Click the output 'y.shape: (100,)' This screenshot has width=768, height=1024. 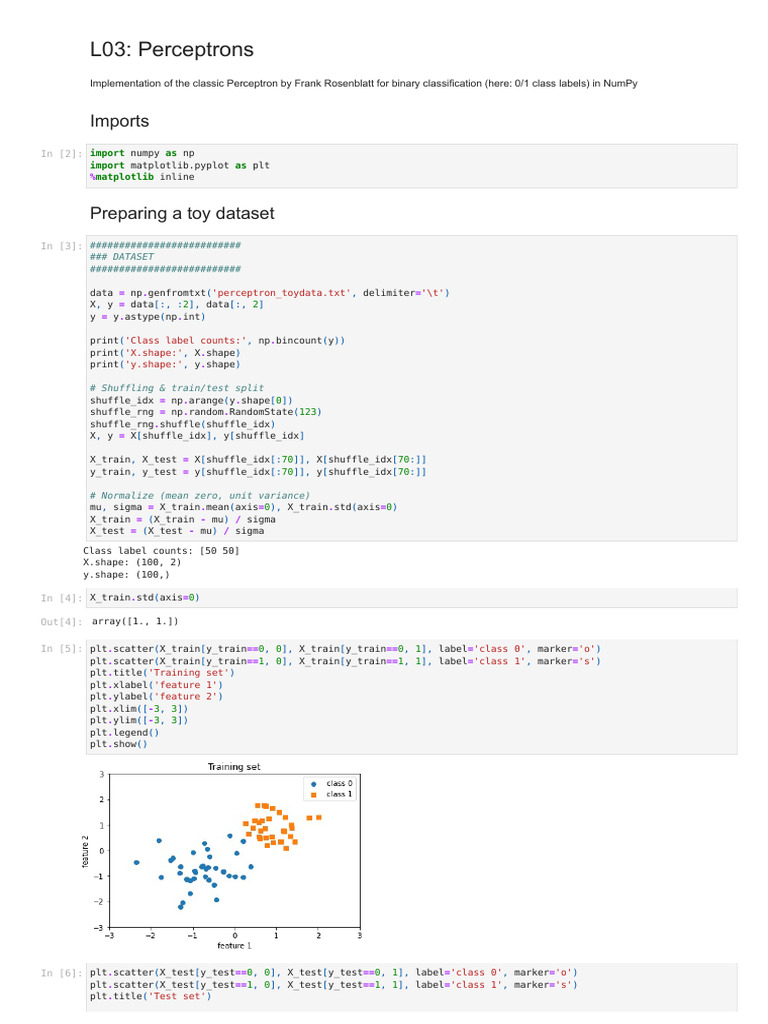click(126, 575)
